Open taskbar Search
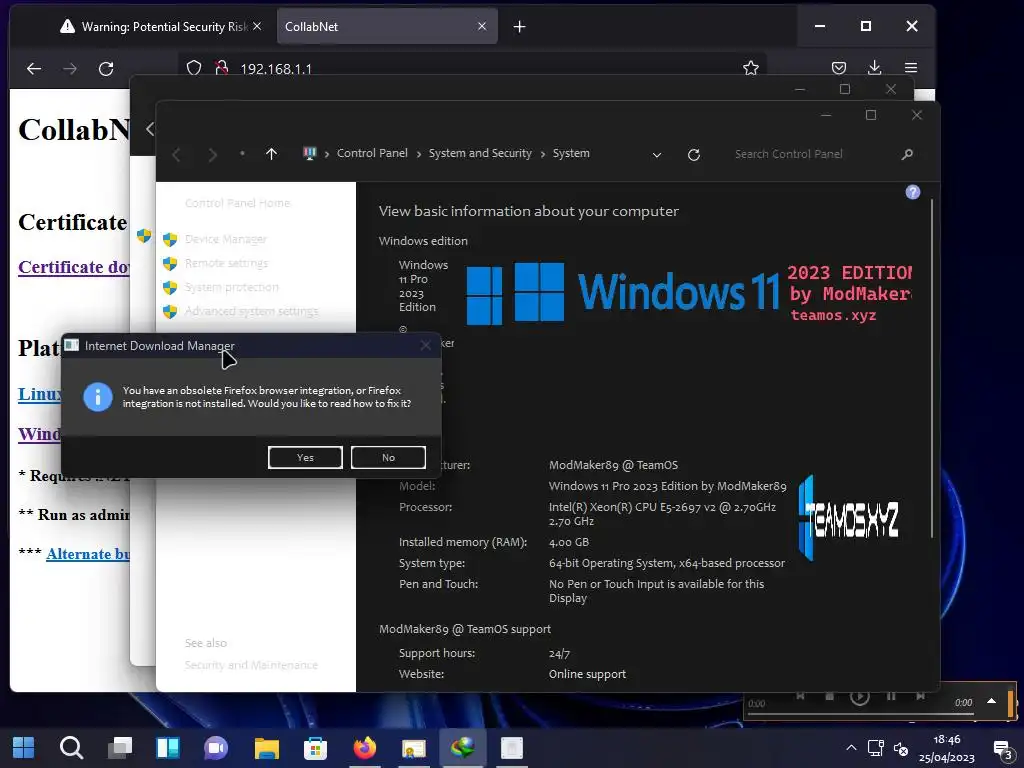1024x768 pixels. point(71,748)
